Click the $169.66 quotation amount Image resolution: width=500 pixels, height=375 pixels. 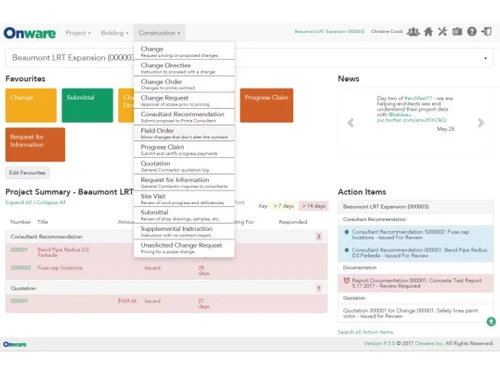pos(127,301)
